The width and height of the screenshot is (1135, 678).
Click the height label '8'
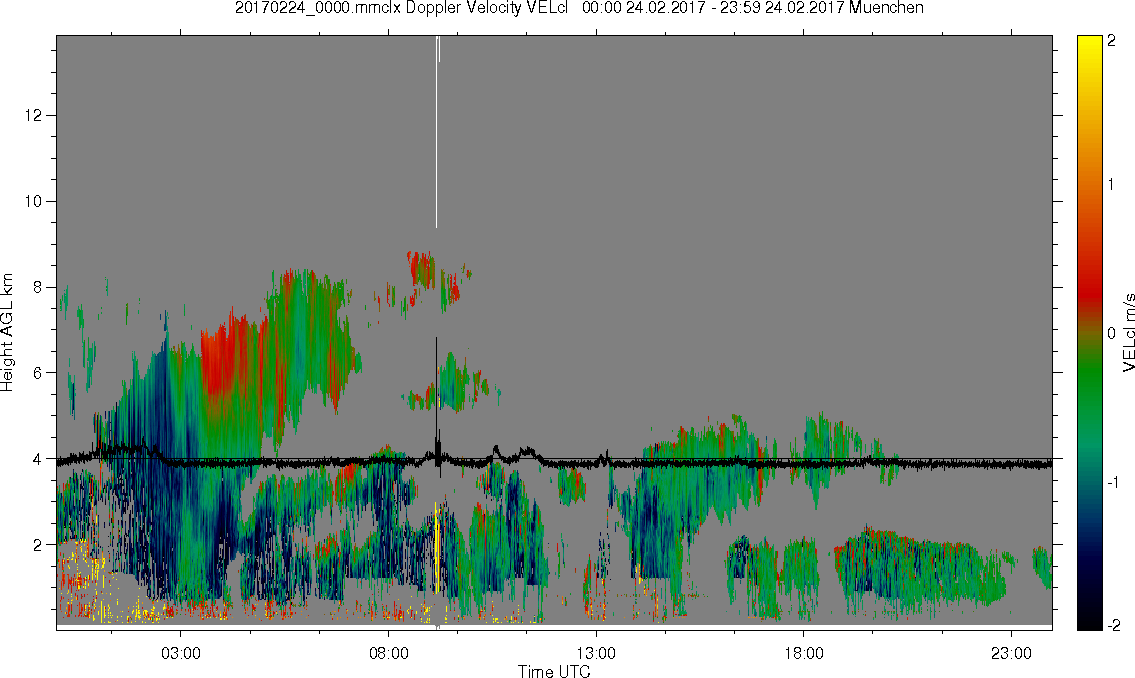pyautogui.click(x=38, y=287)
